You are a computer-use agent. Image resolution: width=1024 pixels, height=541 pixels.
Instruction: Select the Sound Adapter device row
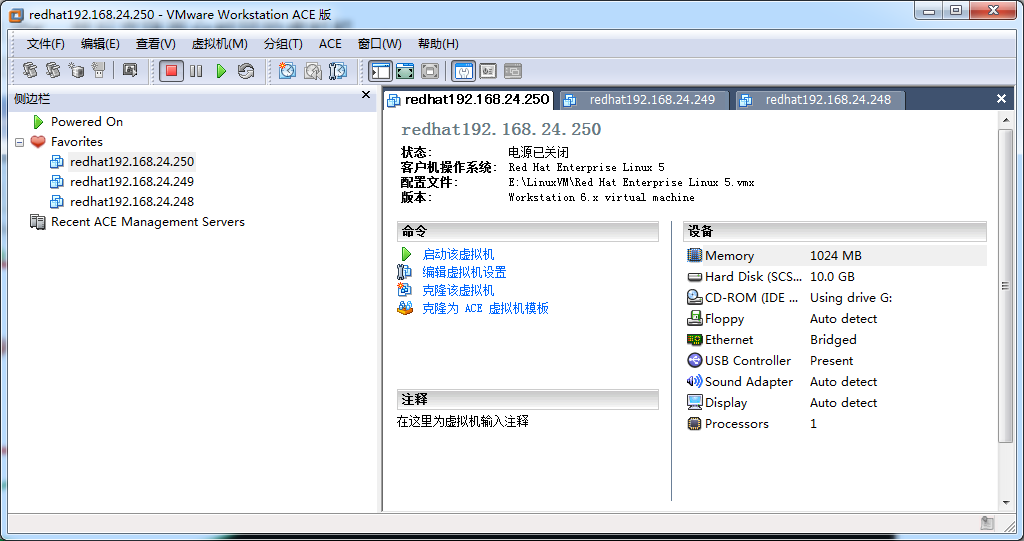tap(835, 381)
